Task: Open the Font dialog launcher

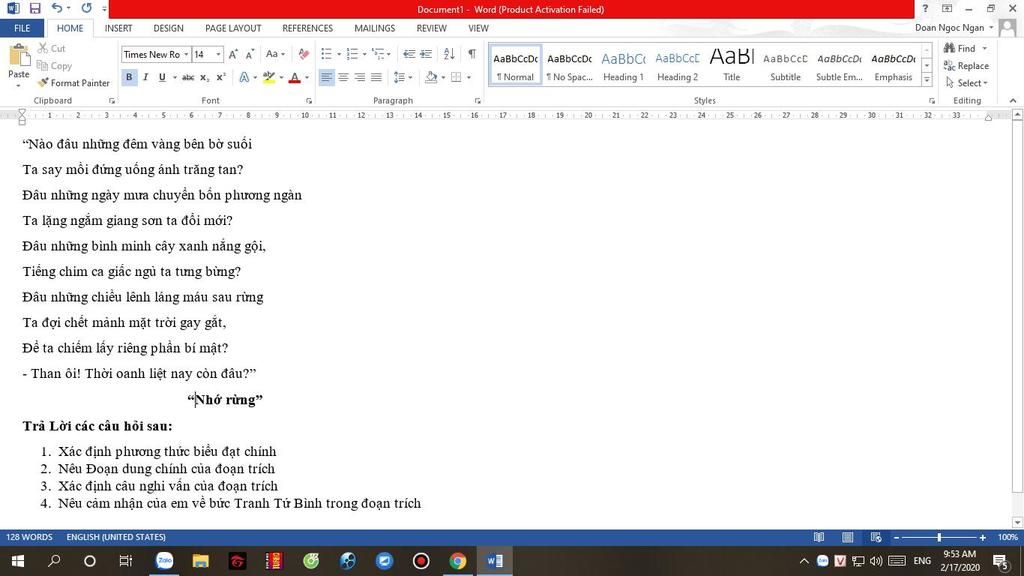Action: pos(309,101)
